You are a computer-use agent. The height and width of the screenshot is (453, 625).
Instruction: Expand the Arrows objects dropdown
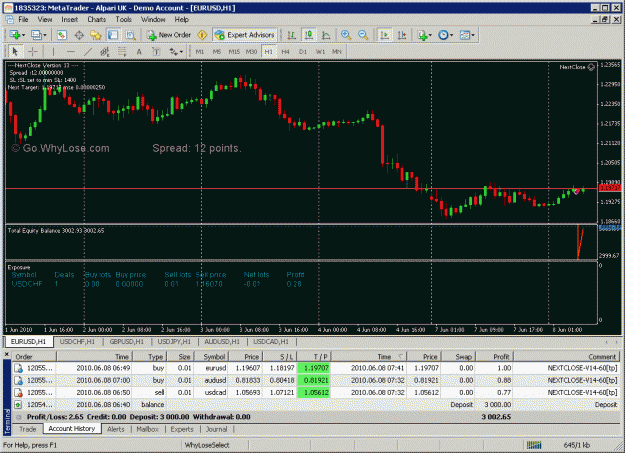coord(181,52)
